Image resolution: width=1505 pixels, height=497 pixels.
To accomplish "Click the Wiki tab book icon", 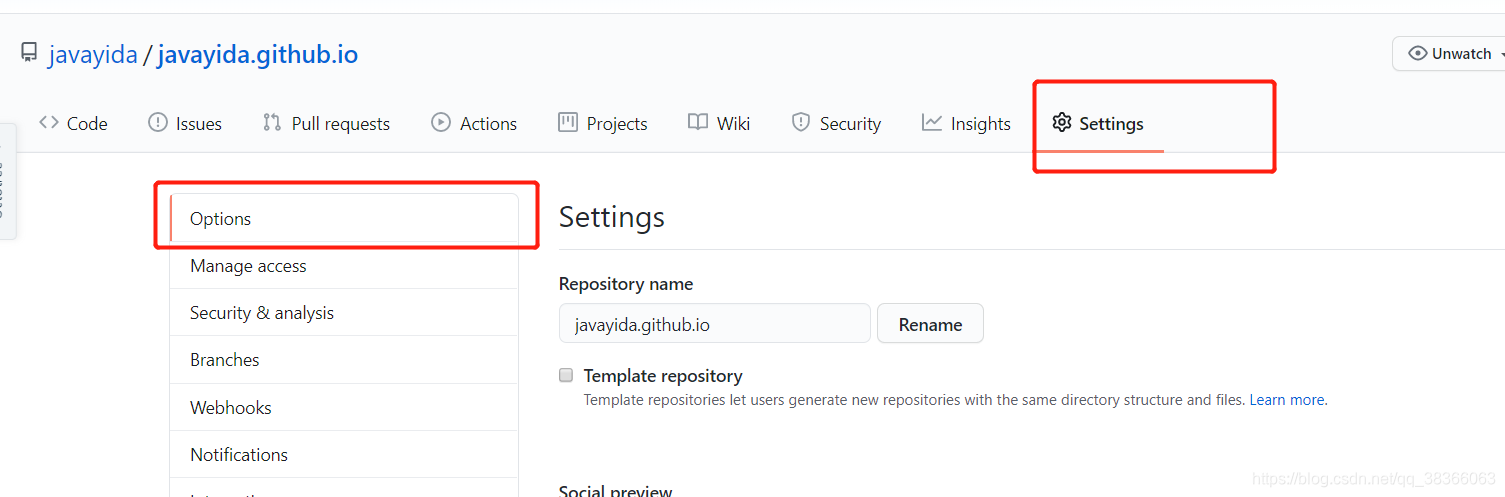I will (698, 123).
